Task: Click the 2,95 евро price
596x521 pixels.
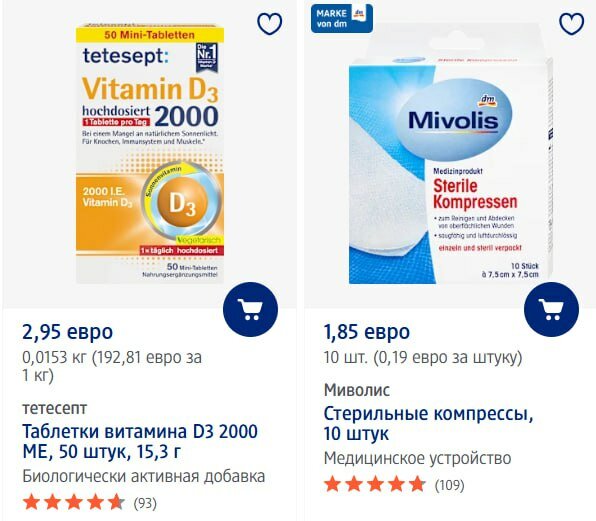Action: tap(67, 332)
